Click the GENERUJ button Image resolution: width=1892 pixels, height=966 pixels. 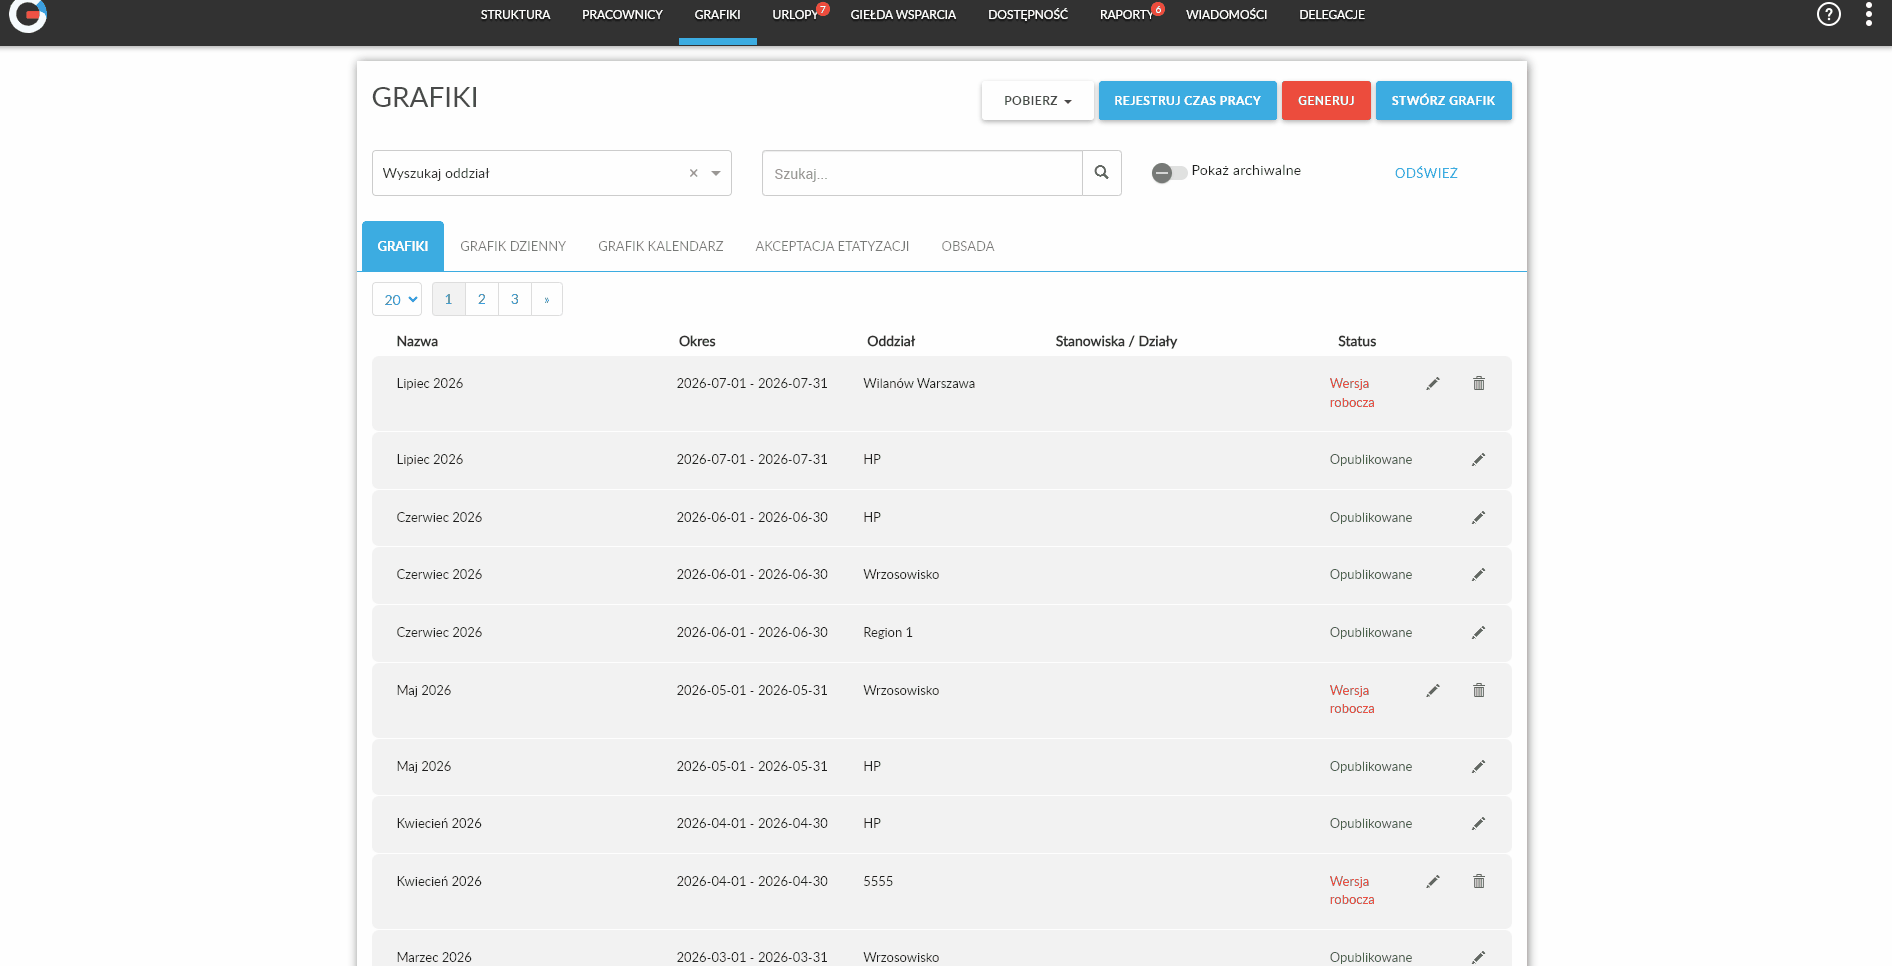(x=1326, y=101)
